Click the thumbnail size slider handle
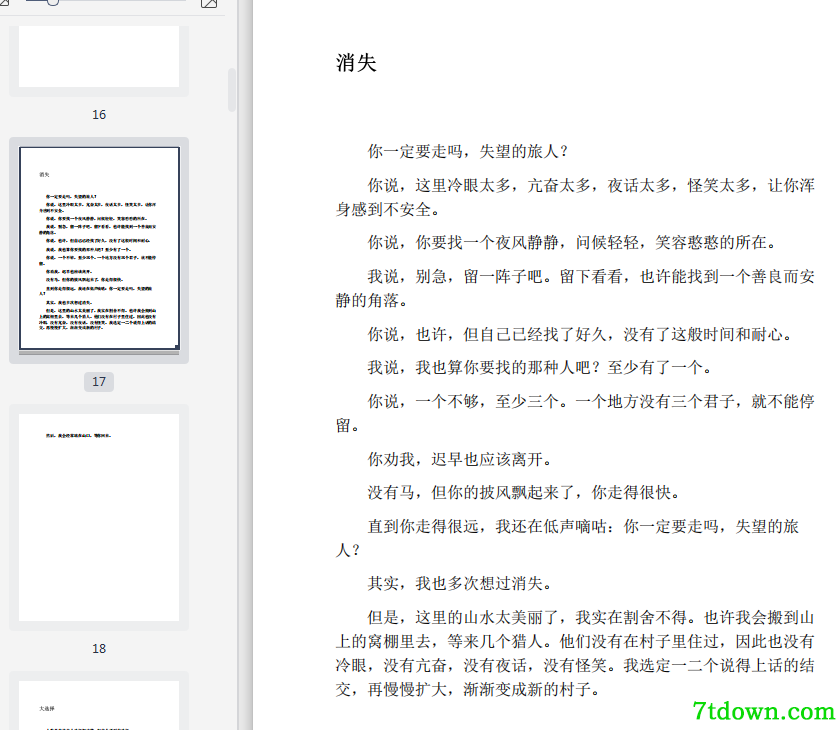Viewport: 839px width, 730px height. [x=52, y=2]
